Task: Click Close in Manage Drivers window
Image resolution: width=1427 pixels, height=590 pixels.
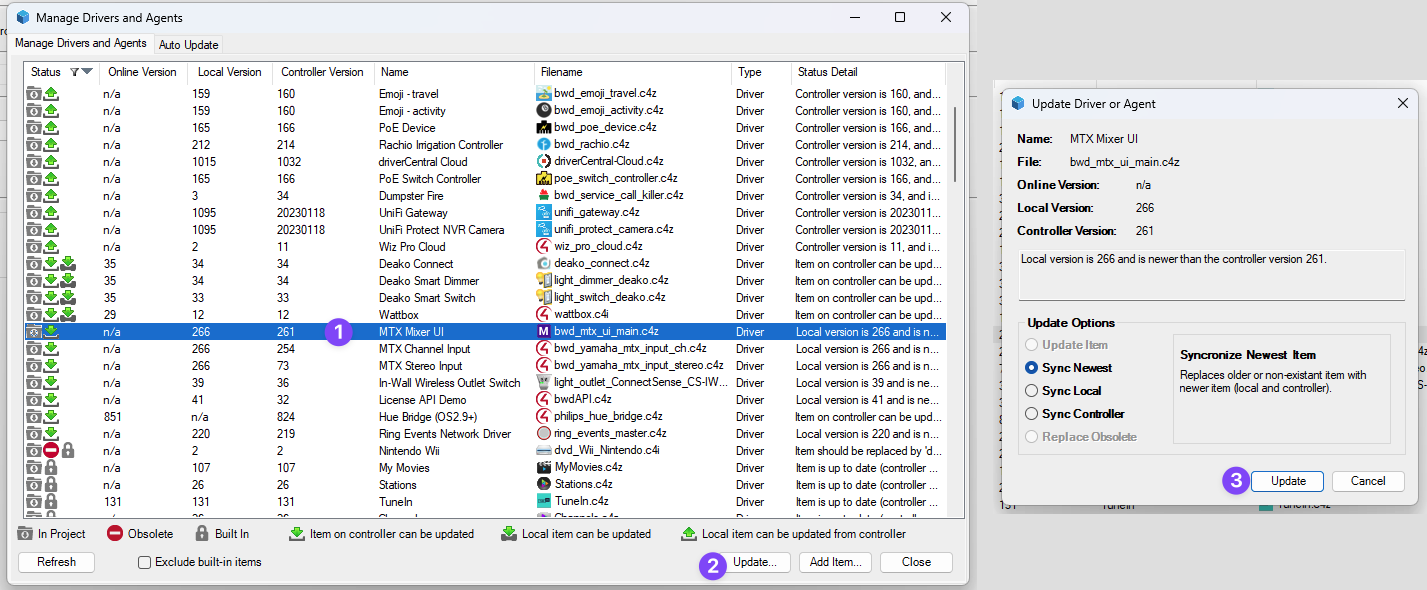Action: click(x=916, y=562)
